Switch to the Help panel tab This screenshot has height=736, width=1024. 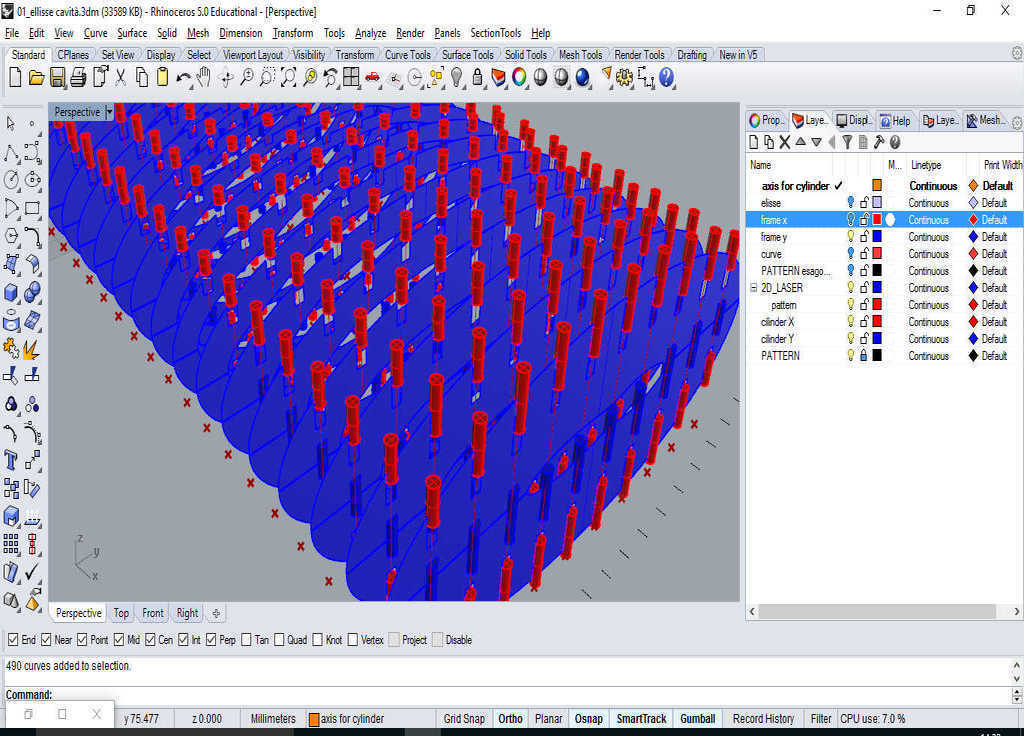[895, 120]
